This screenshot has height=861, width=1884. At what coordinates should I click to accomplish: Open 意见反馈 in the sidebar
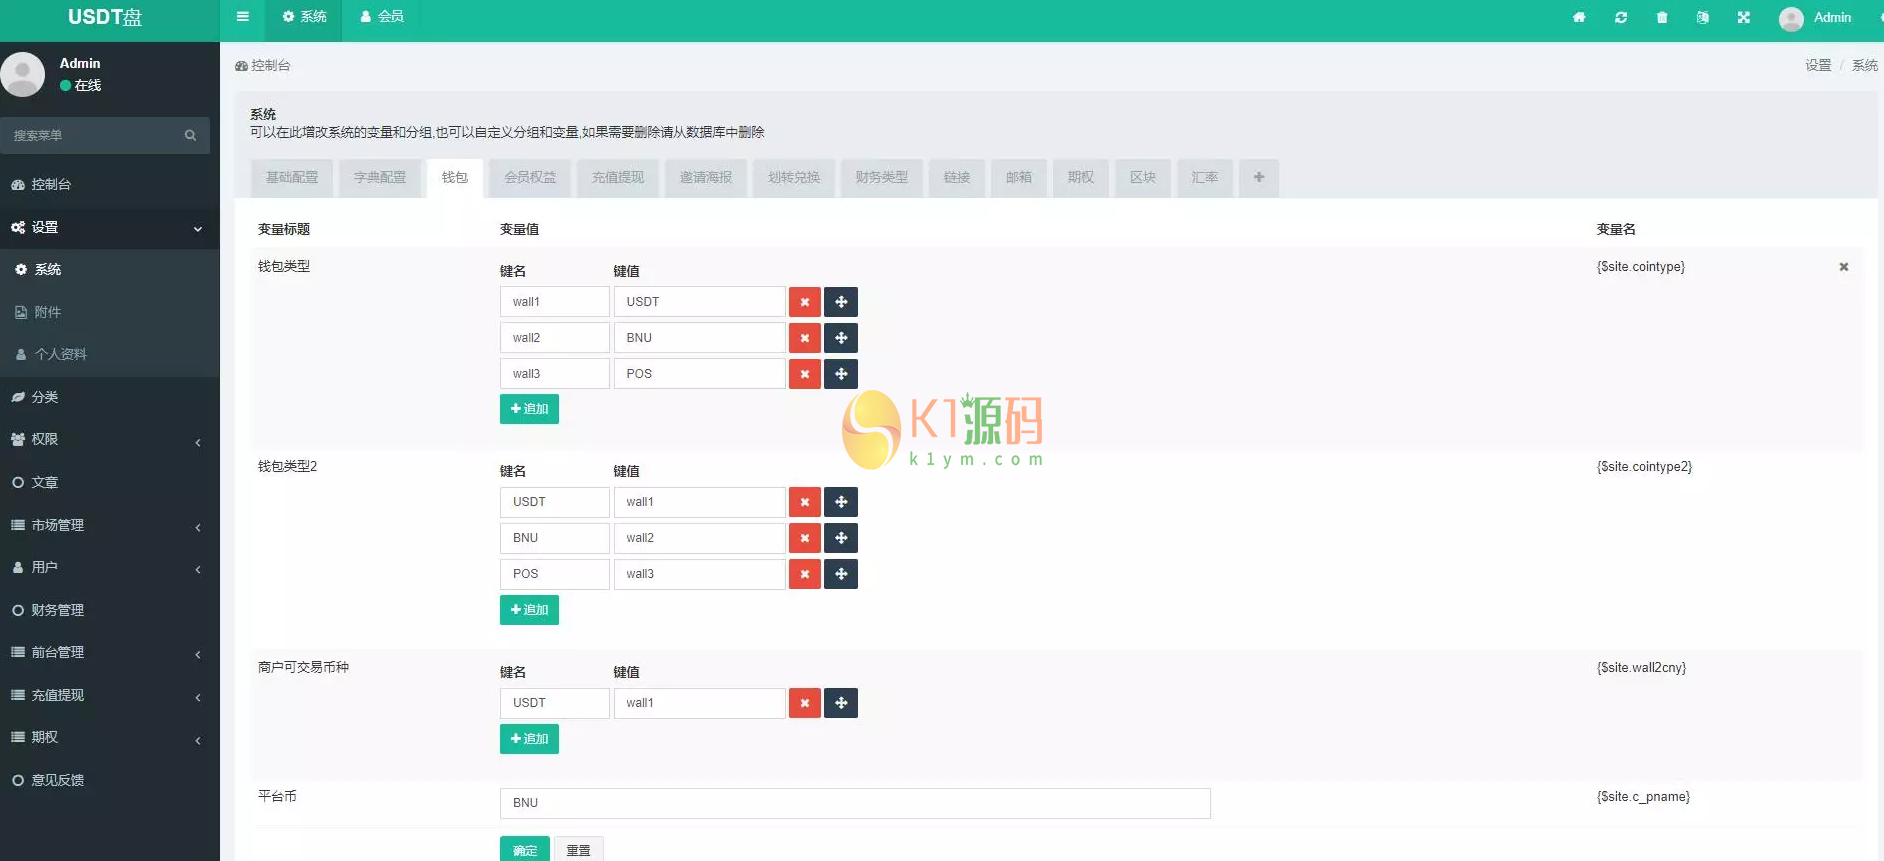(109, 780)
